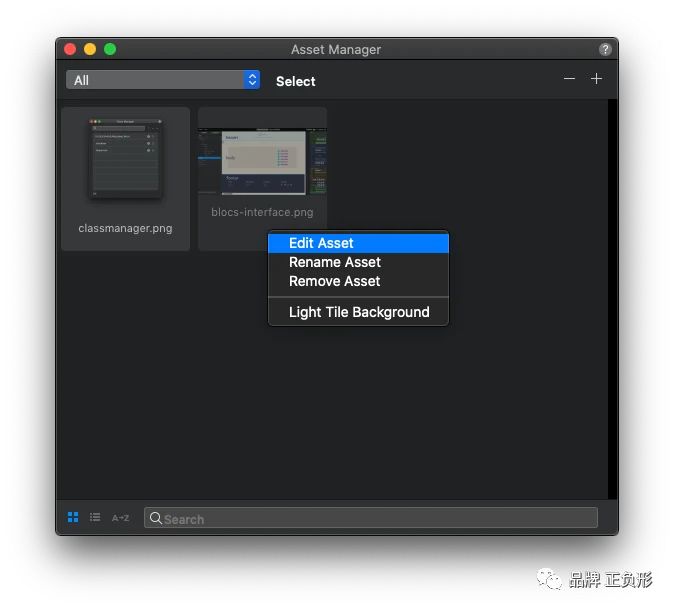
Task: Zoom the Asset Manager window
Action: [x=110, y=49]
